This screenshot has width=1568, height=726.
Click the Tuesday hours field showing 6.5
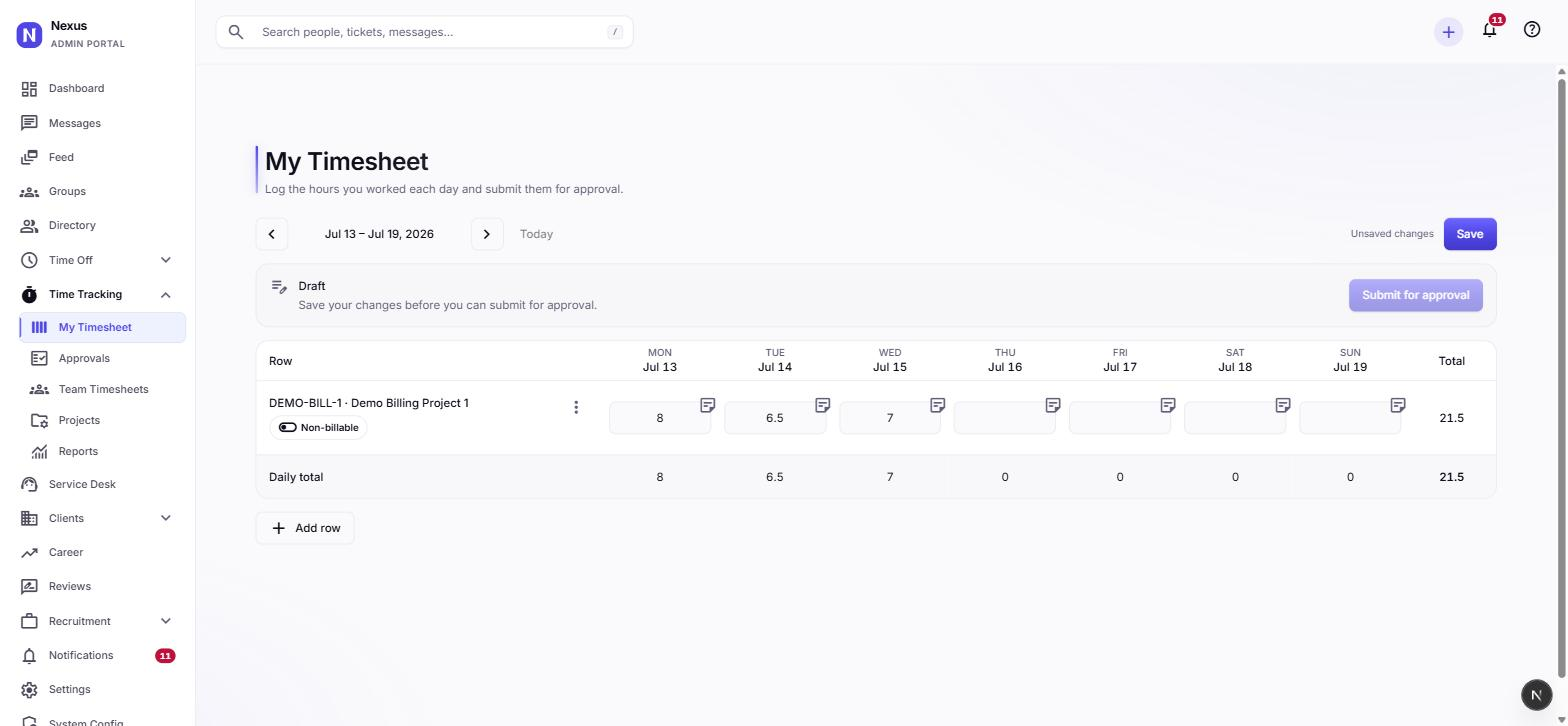[775, 418]
